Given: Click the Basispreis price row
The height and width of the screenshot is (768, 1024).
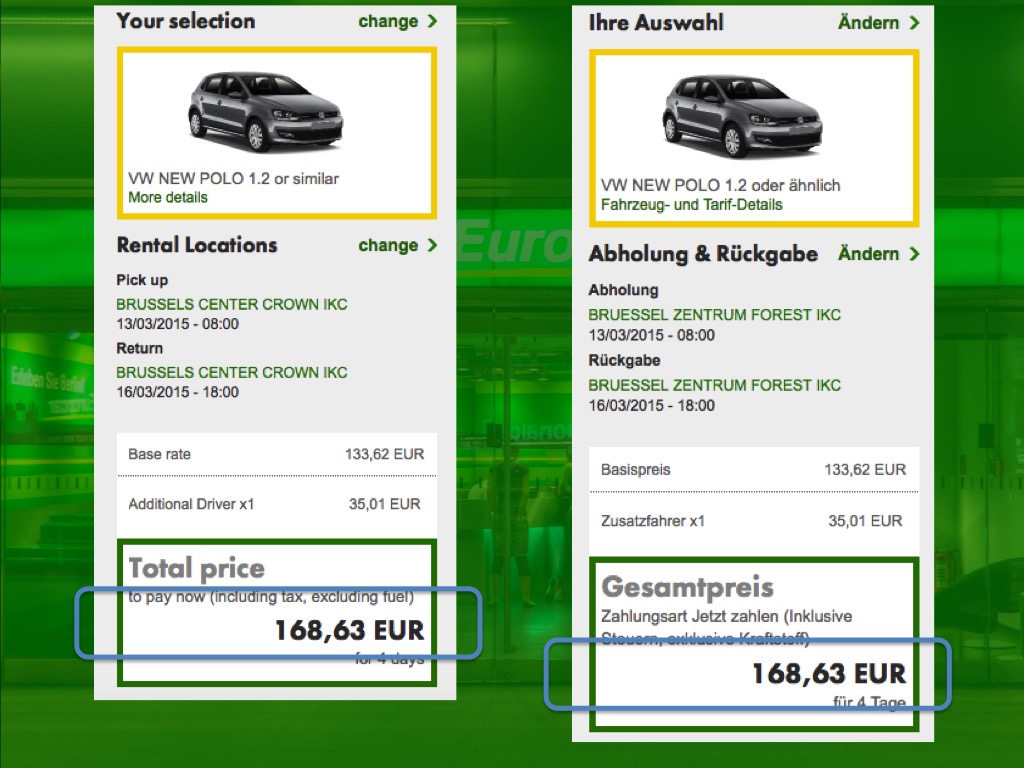Looking at the screenshot, I should click(752, 469).
